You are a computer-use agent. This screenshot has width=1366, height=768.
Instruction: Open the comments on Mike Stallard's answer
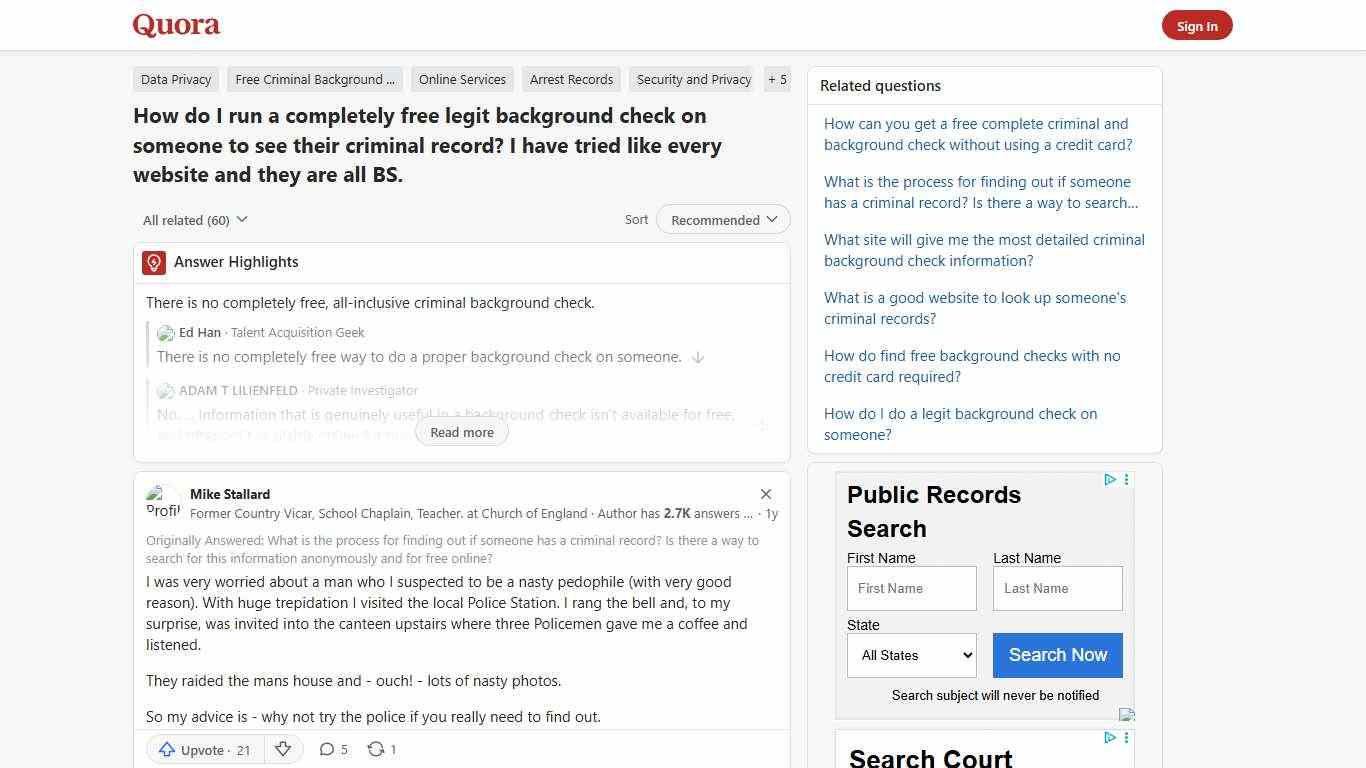(333, 749)
